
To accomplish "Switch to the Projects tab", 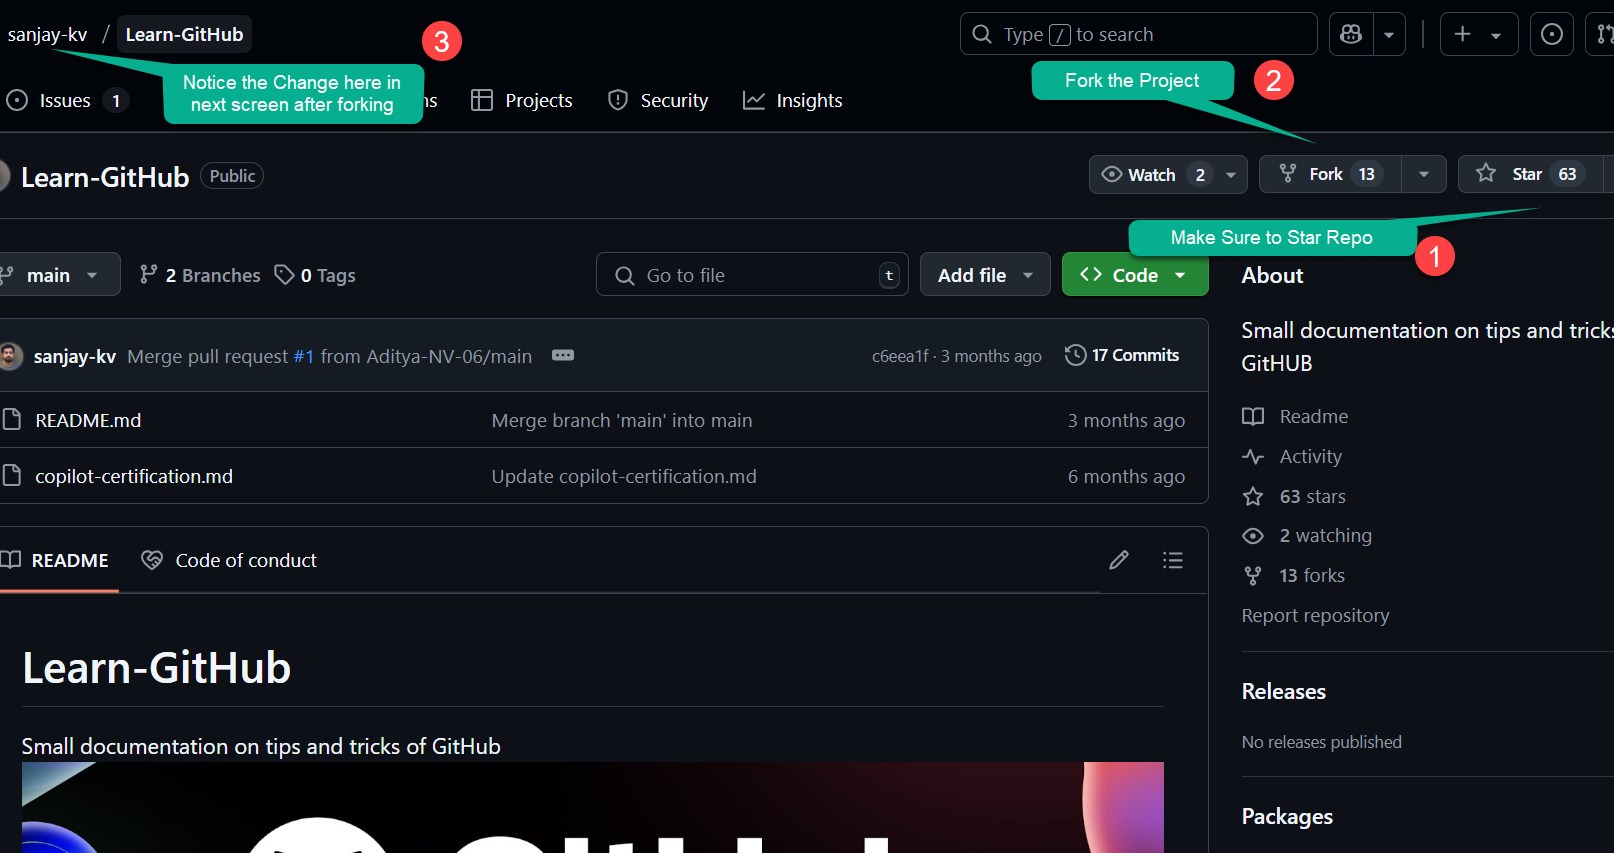I will click(522, 101).
